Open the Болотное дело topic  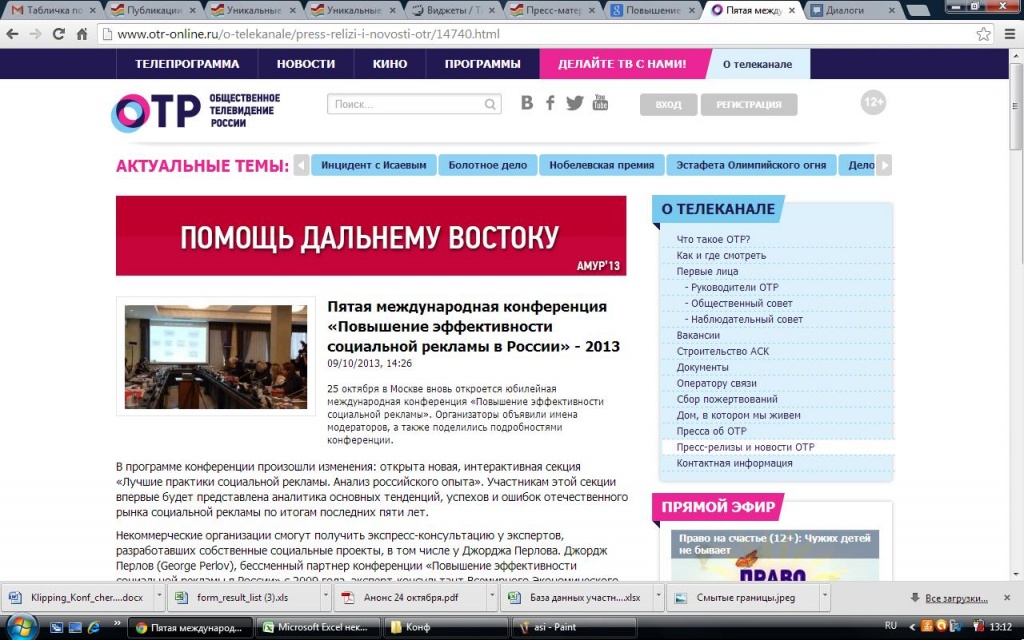point(488,165)
